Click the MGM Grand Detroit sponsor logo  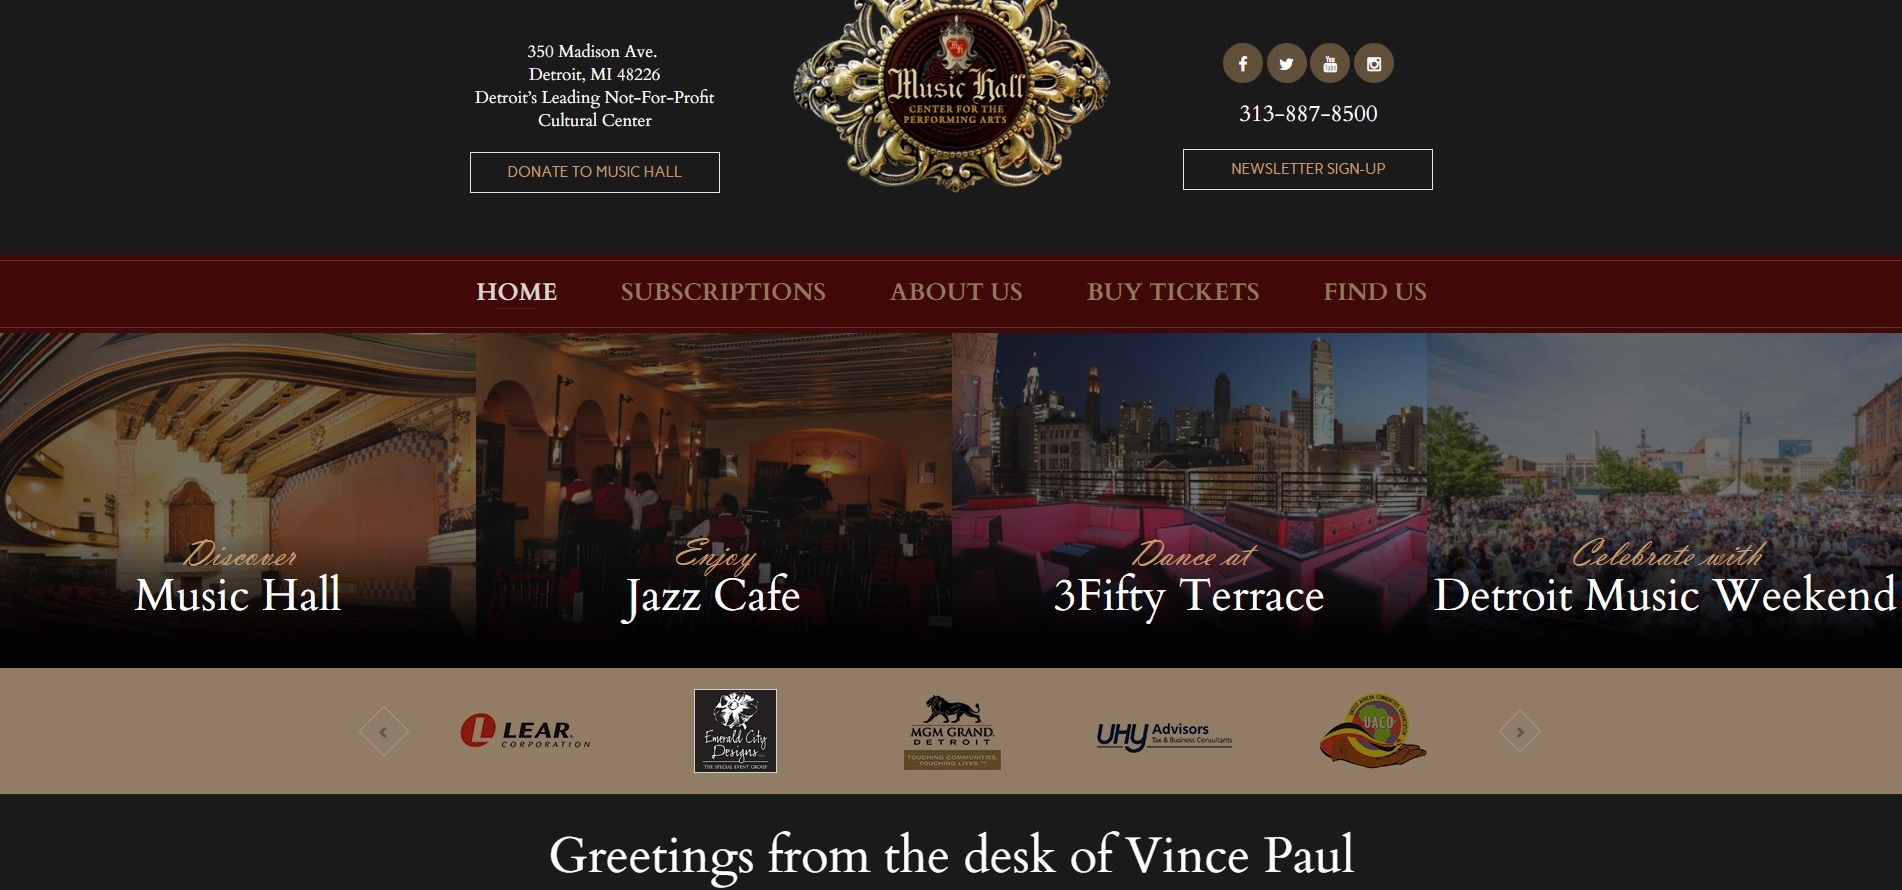tap(952, 732)
